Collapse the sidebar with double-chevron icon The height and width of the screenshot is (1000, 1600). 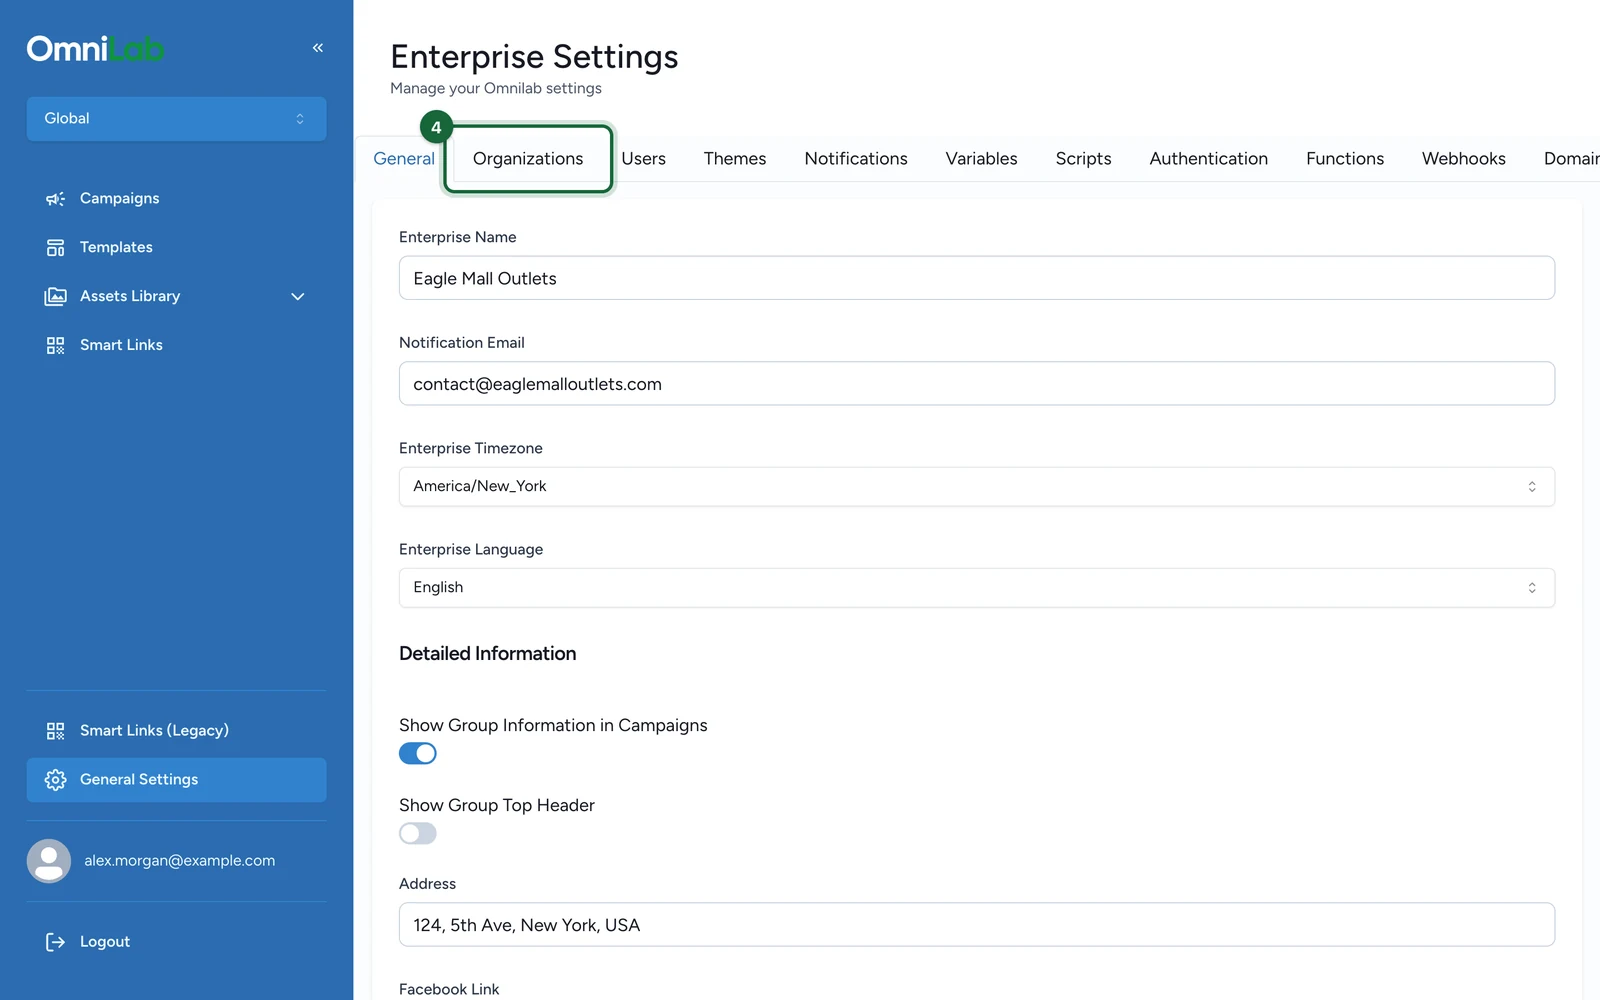318,48
